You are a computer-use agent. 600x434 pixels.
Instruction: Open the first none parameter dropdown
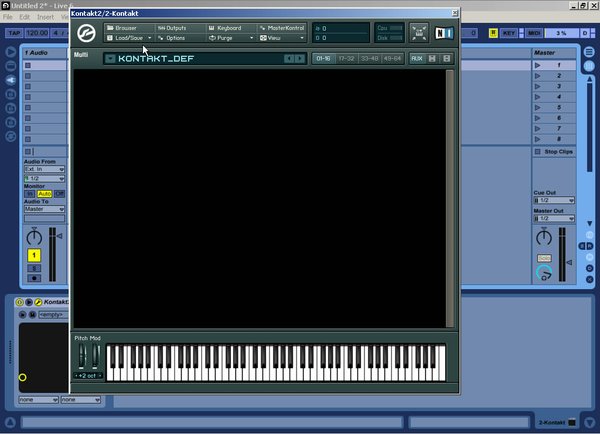[x=38, y=400]
